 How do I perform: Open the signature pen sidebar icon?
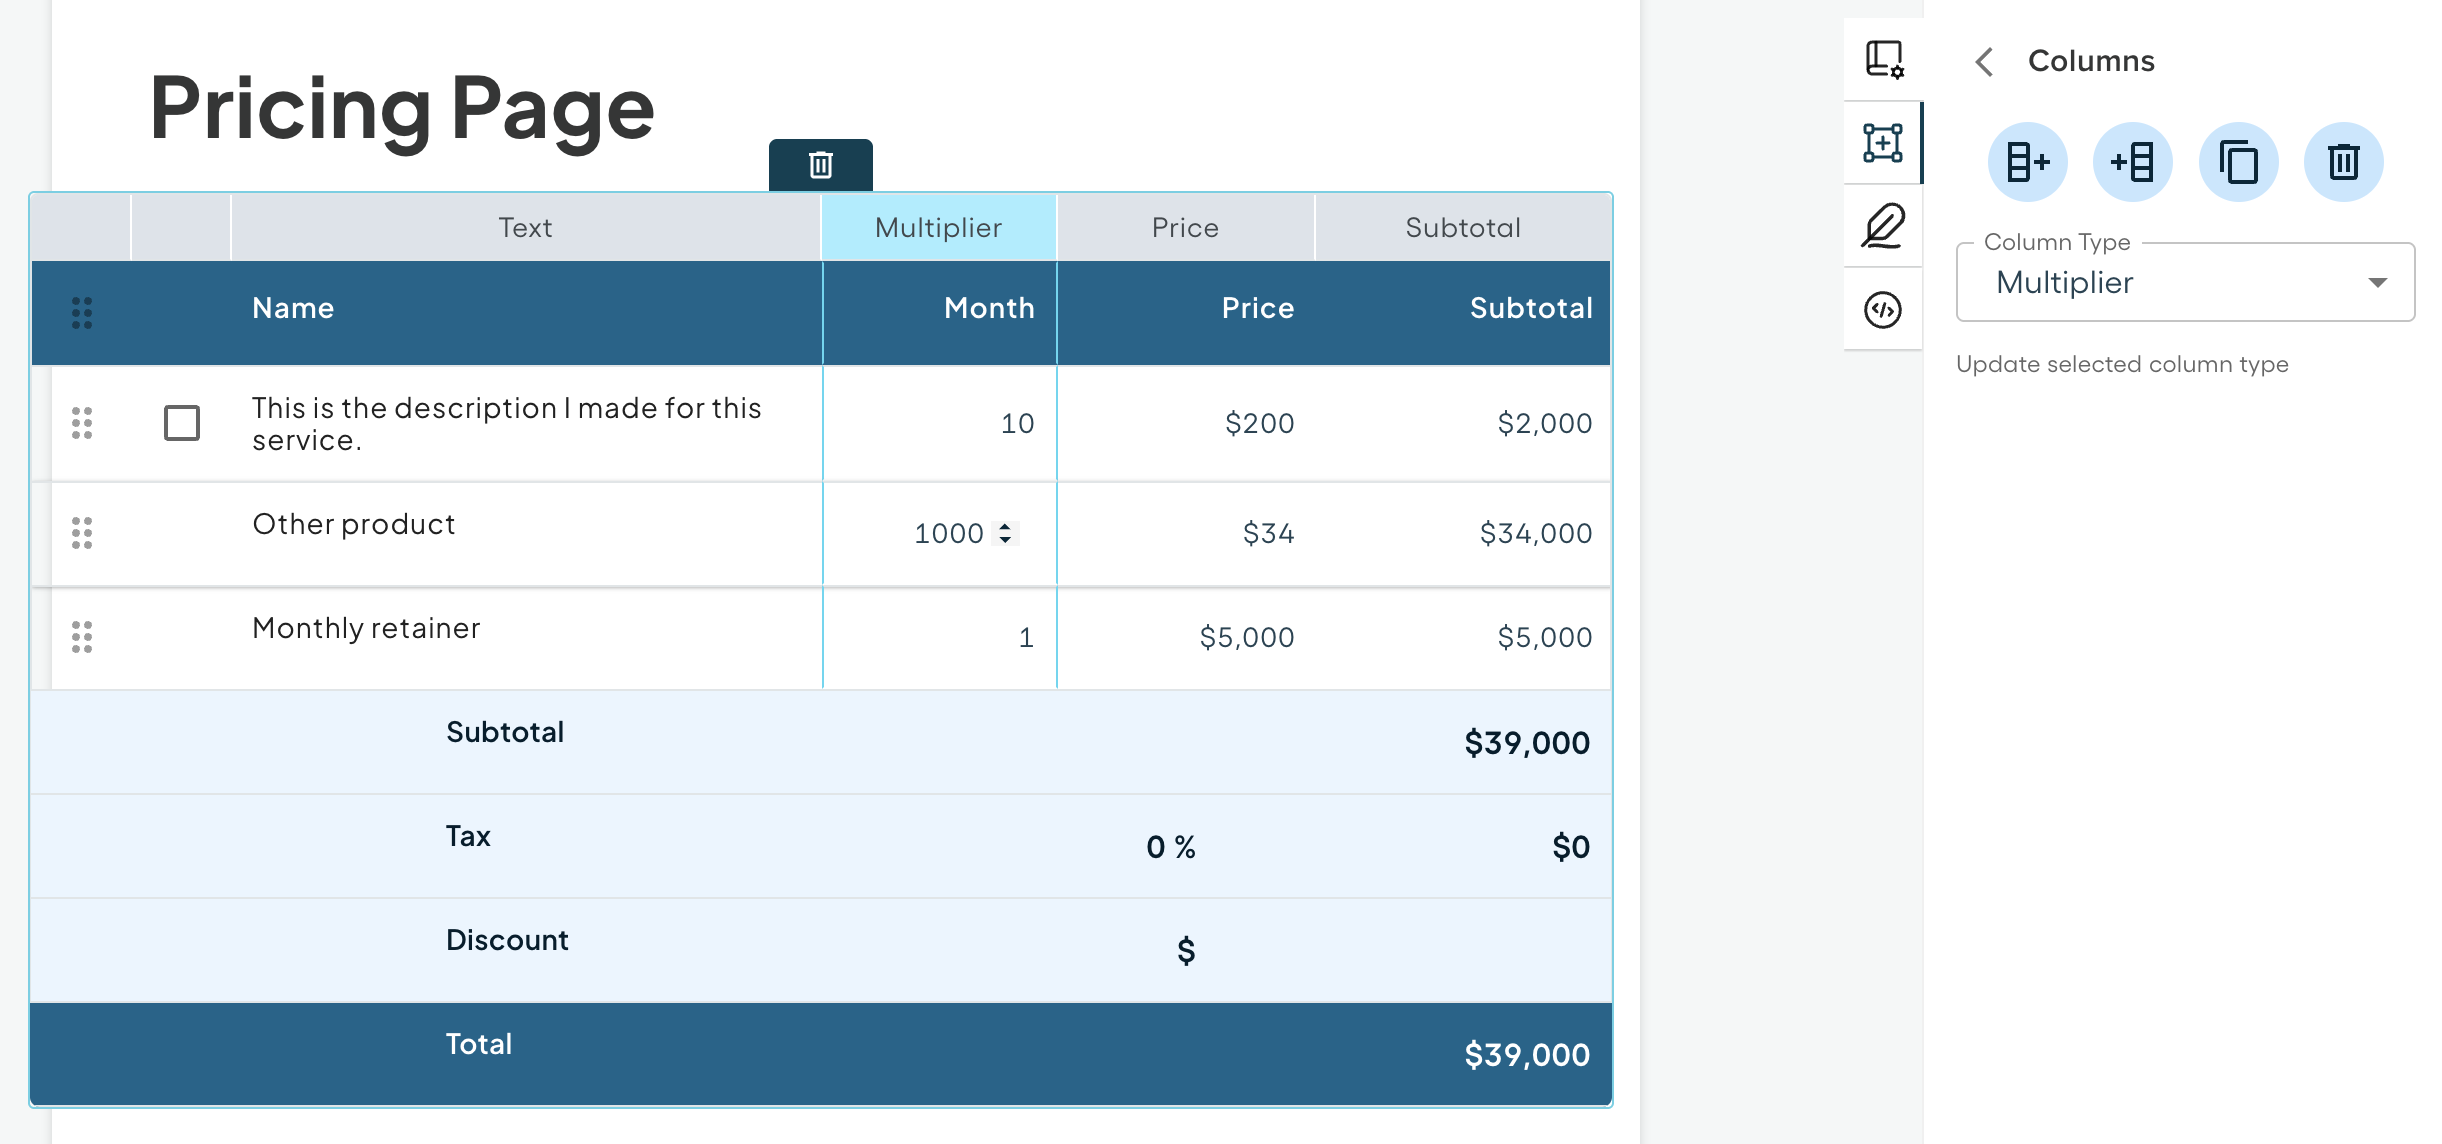(x=1883, y=226)
